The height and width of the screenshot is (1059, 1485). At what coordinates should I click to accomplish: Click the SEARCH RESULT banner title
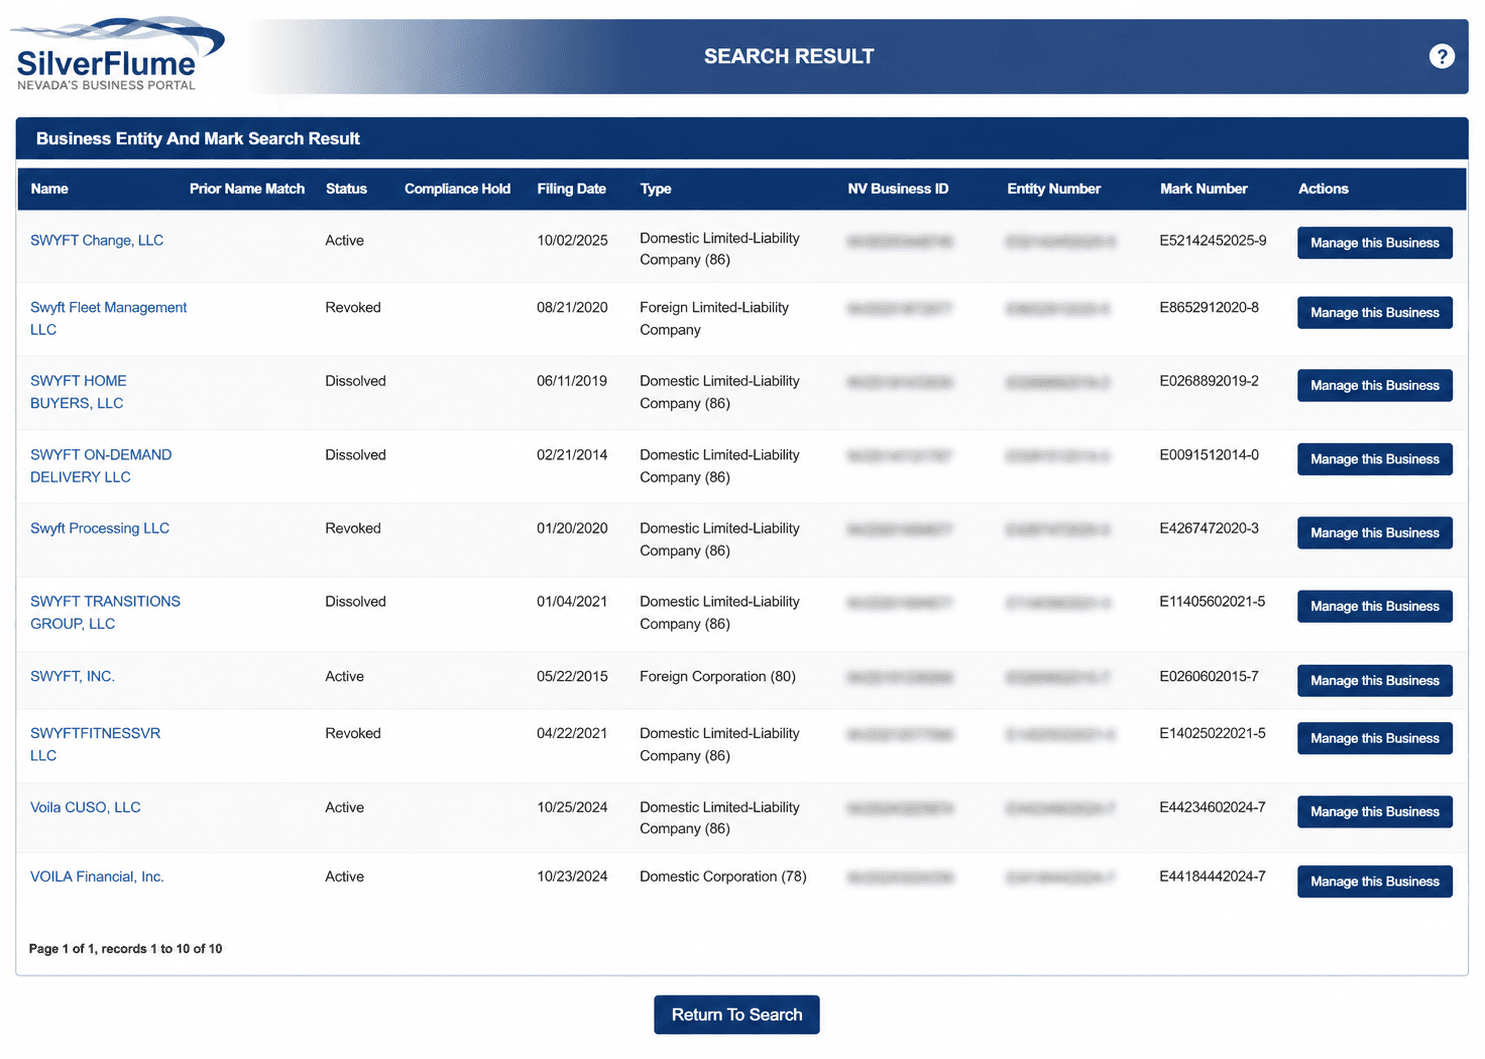(789, 56)
